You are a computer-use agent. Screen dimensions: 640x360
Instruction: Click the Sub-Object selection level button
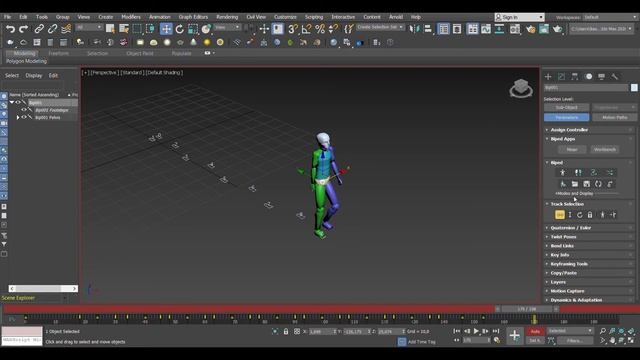(567, 107)
